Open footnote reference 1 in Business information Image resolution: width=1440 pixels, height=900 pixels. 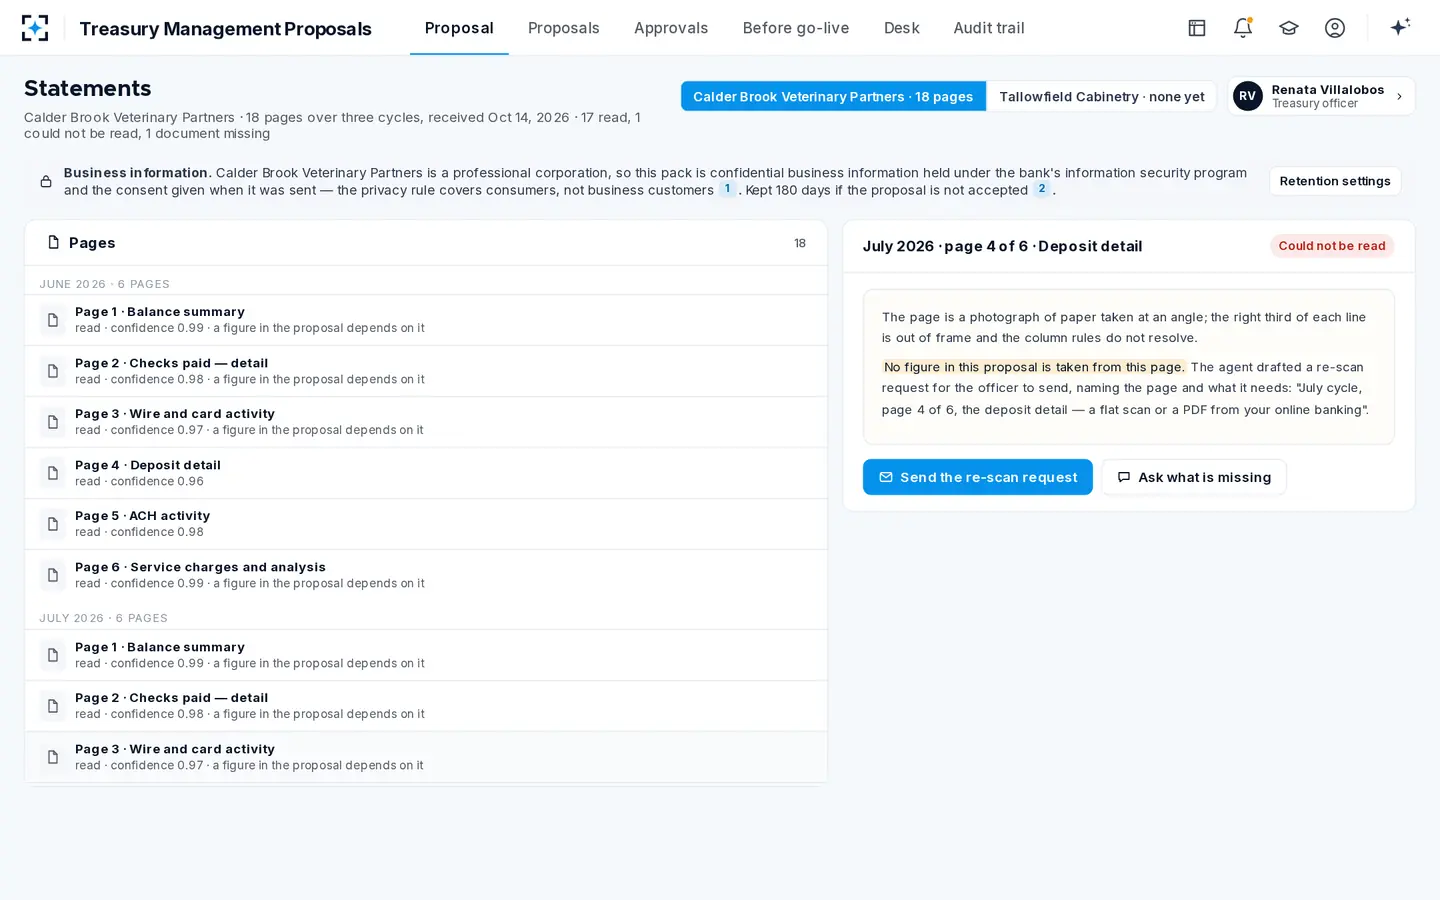pyautogui.click(x=727, y=189)
